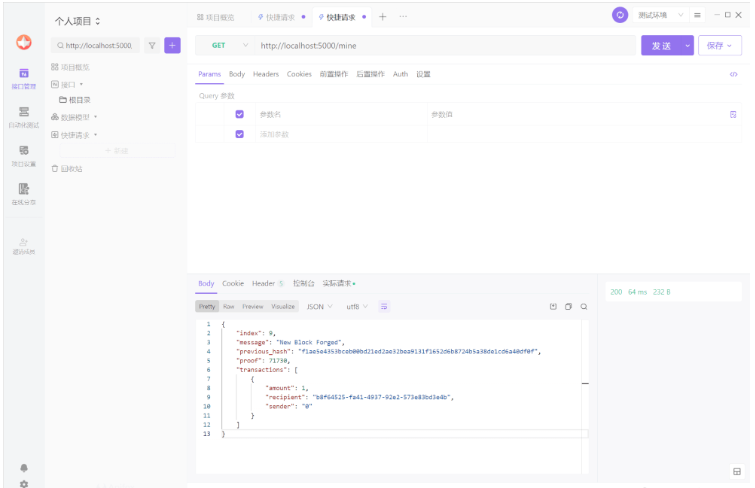Viewport: 755px width, 488px height.
Task: Click the Send button
Action: 661,45
